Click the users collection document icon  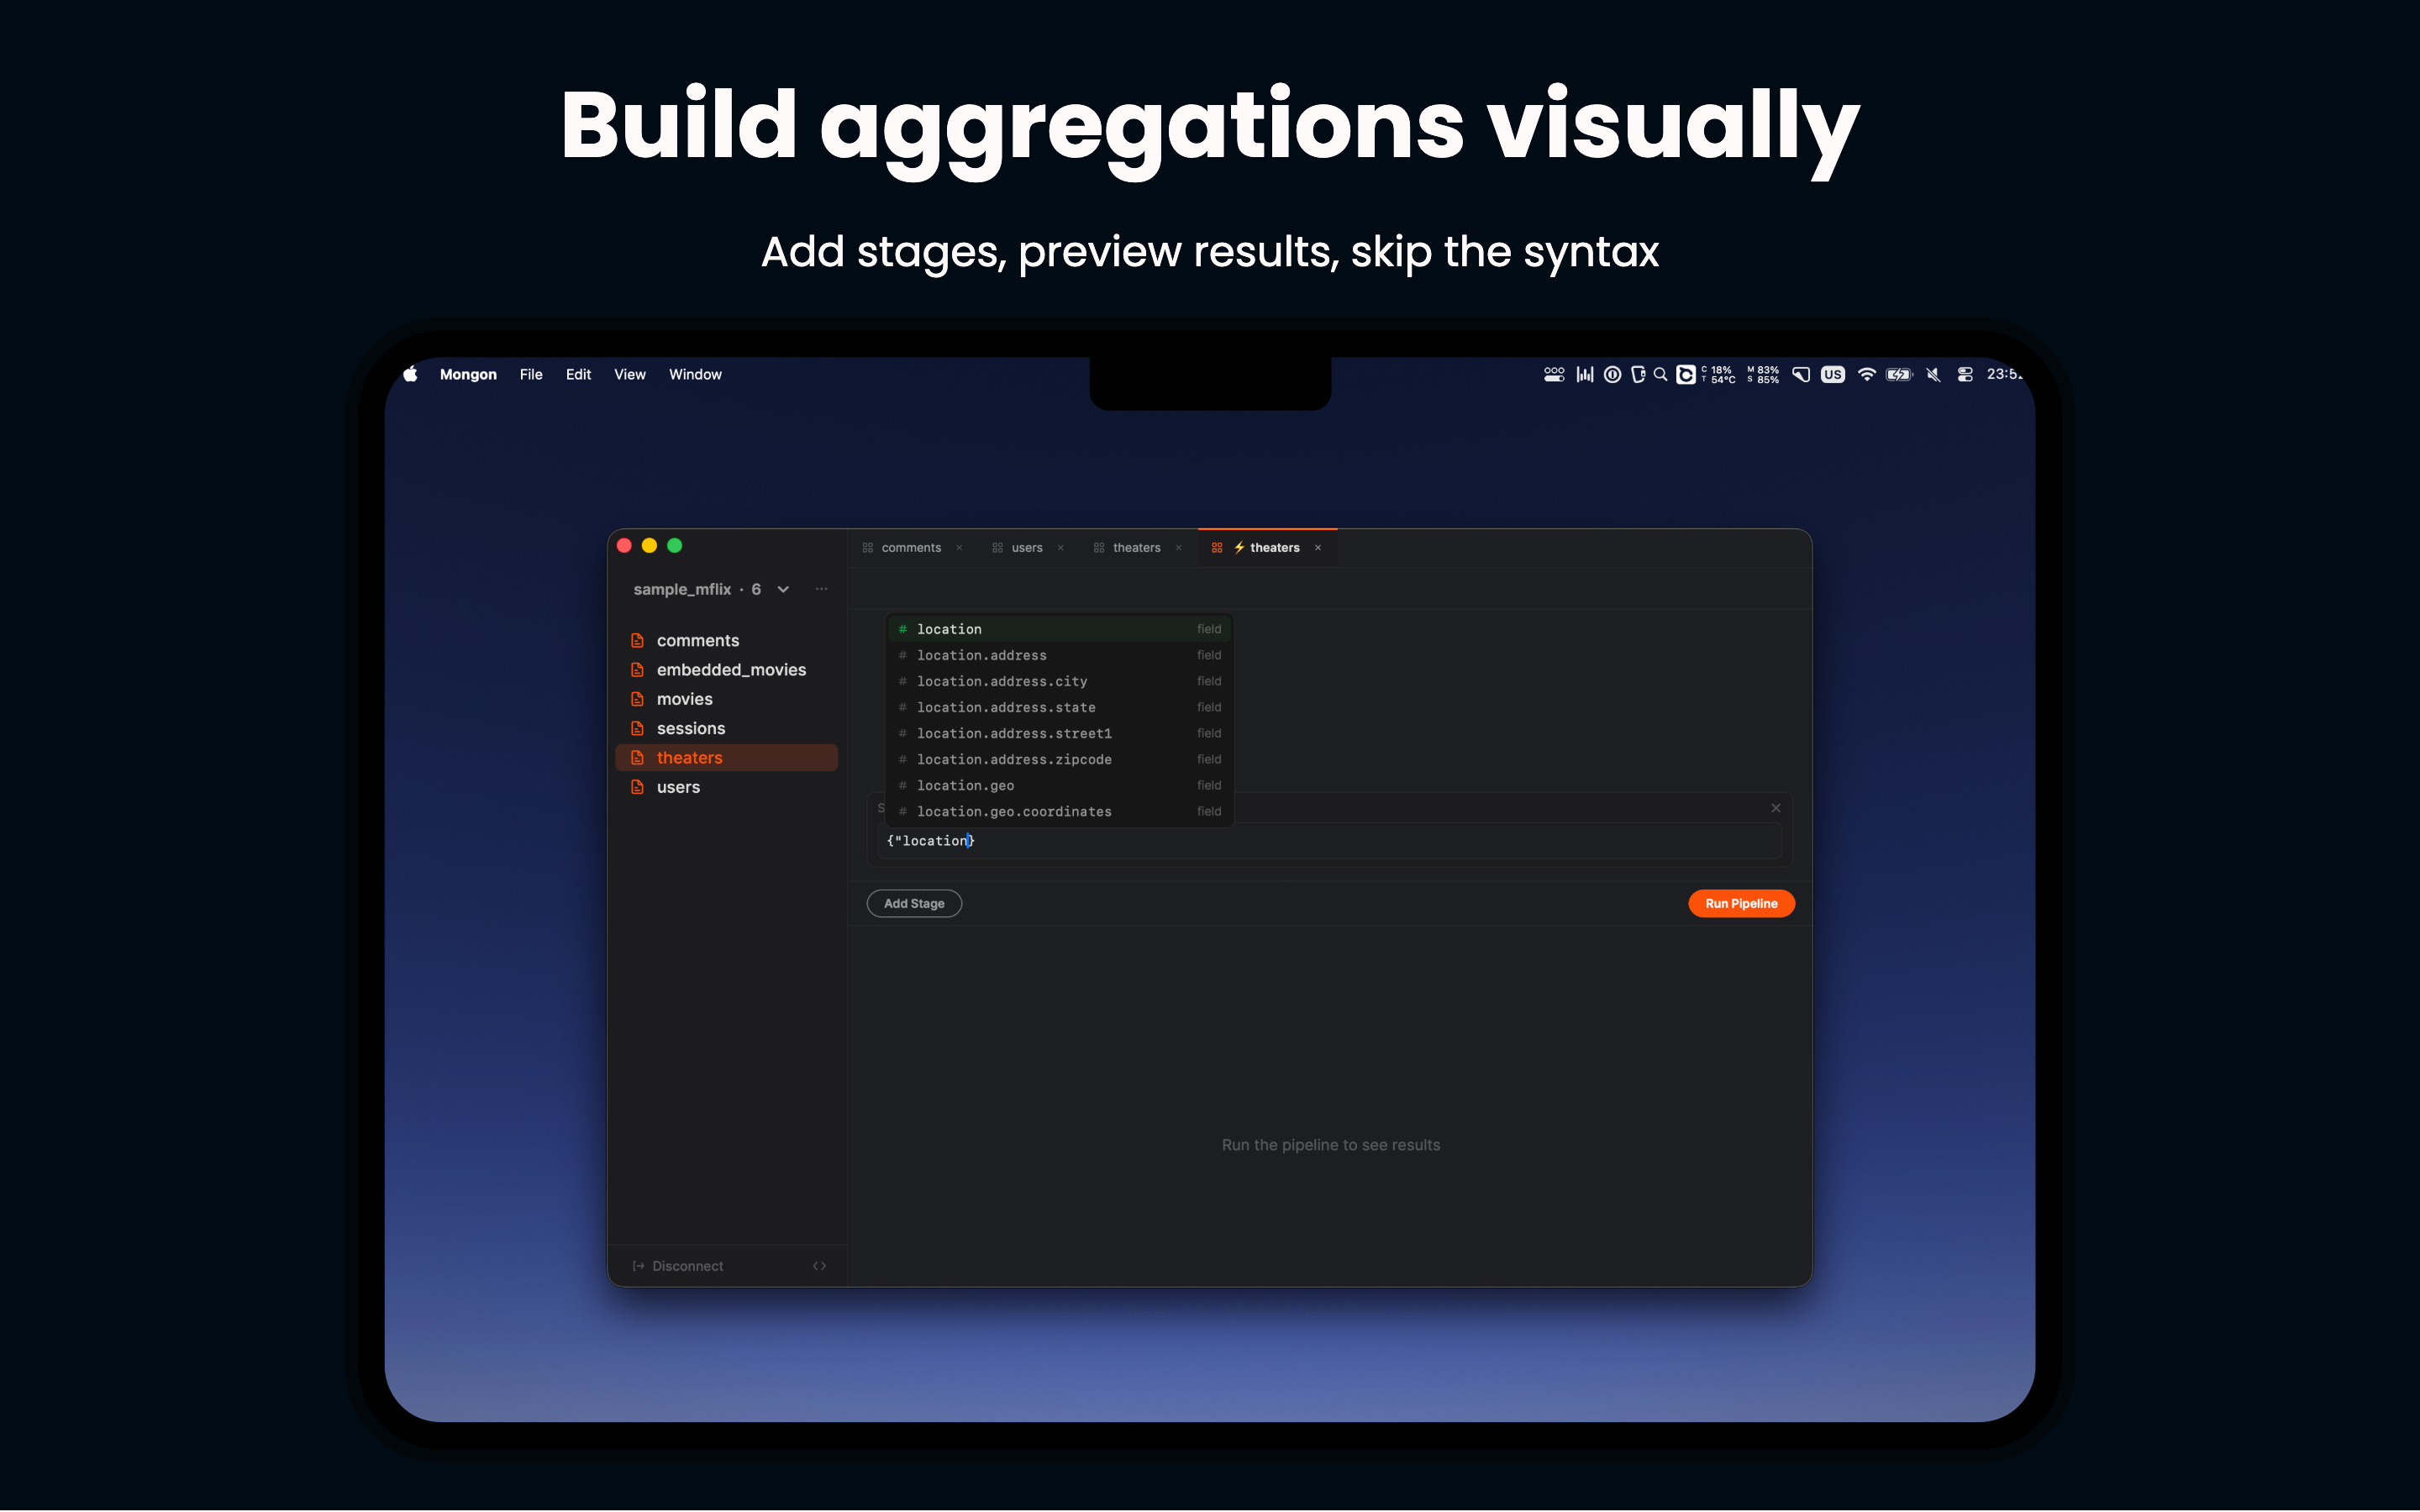637,787
